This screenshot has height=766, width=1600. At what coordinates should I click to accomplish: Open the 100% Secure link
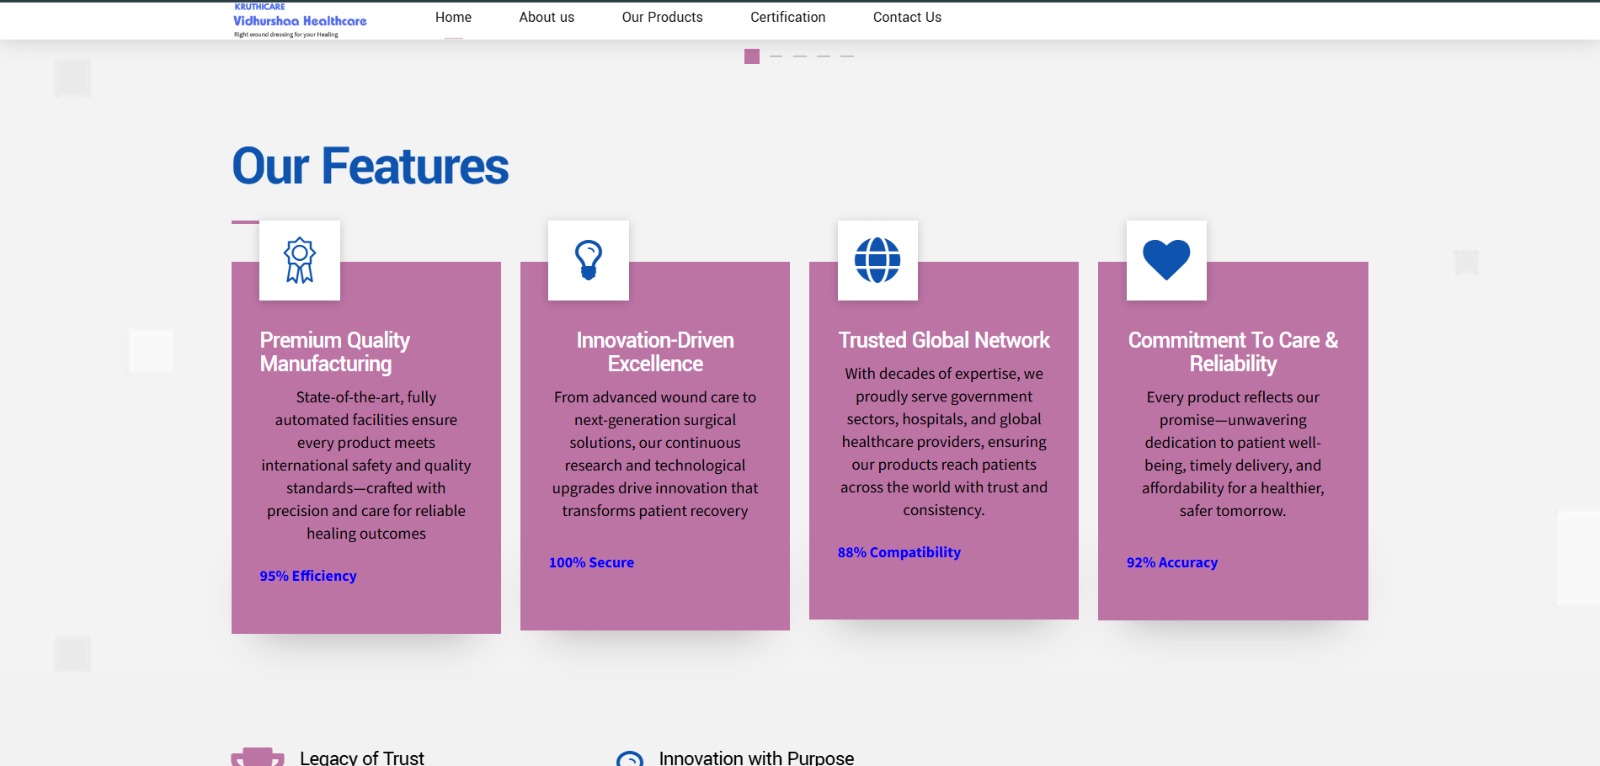[591, 563]
